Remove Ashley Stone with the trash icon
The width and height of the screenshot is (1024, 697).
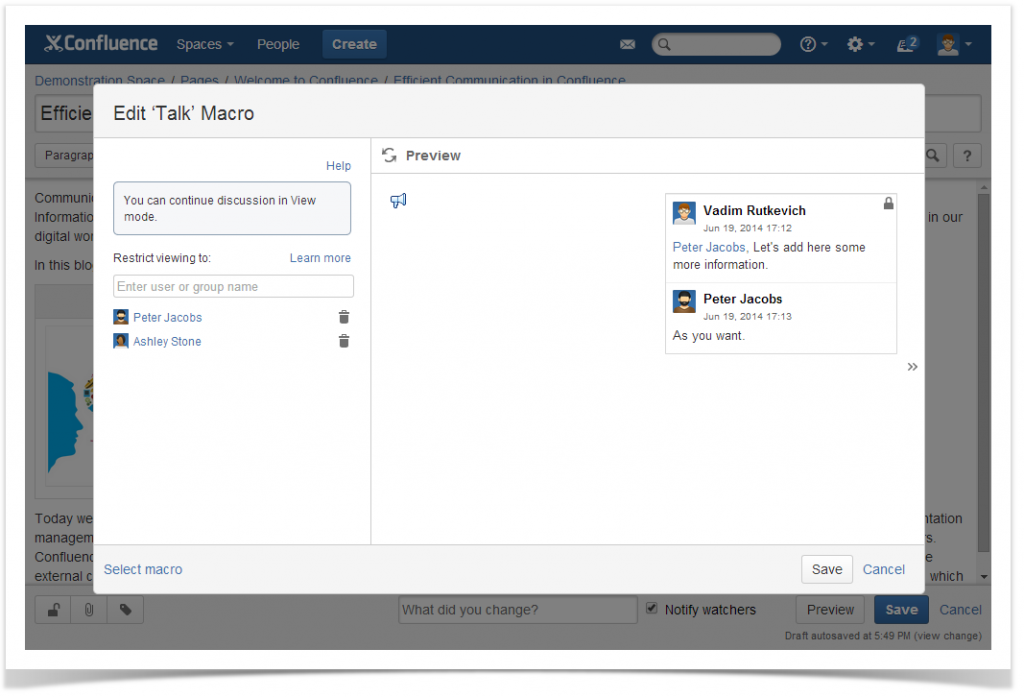tap(343, 340)
